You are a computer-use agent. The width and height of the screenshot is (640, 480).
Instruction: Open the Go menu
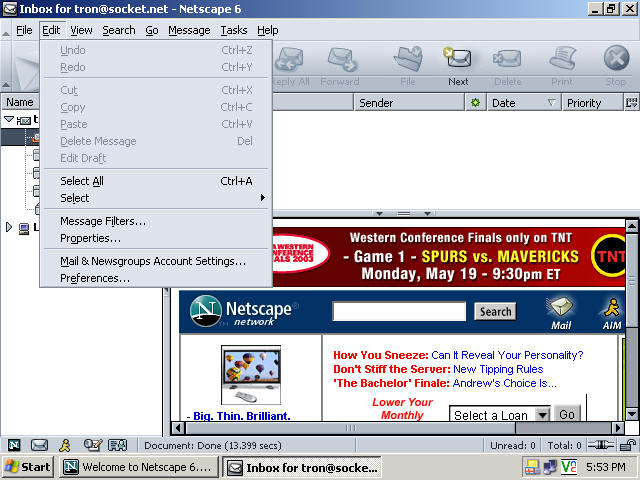152,30
